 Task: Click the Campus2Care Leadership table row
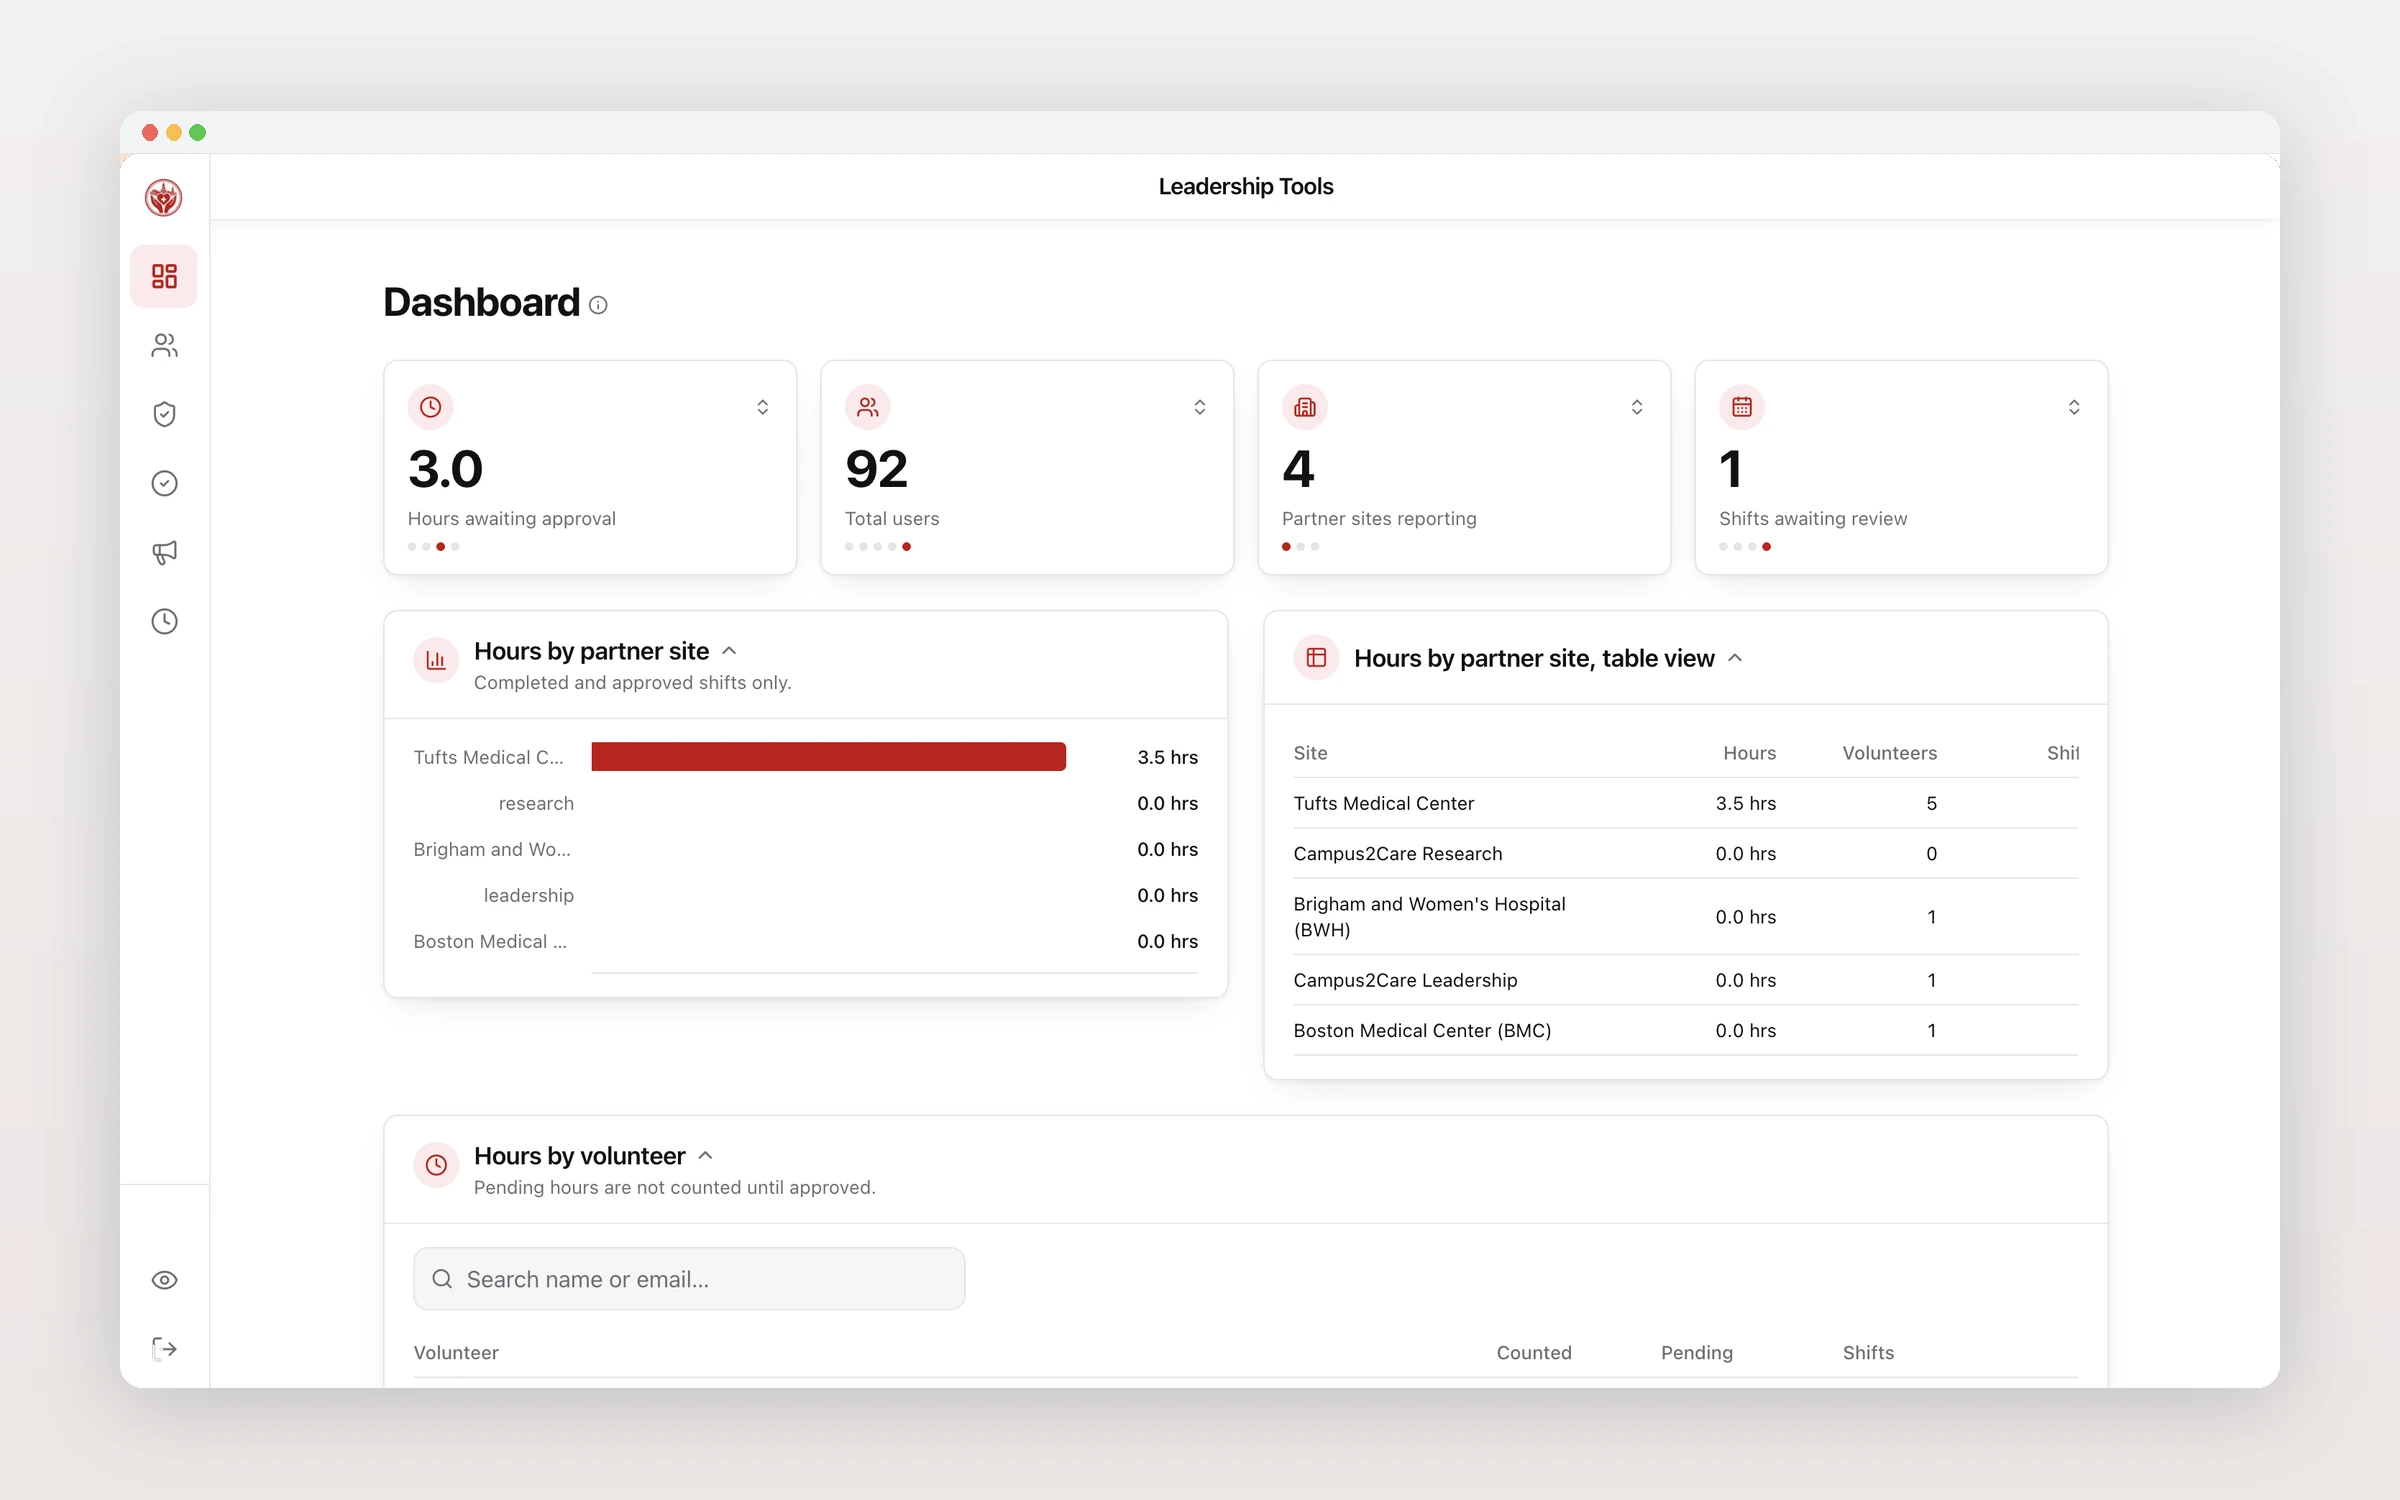pos(1686,980)
